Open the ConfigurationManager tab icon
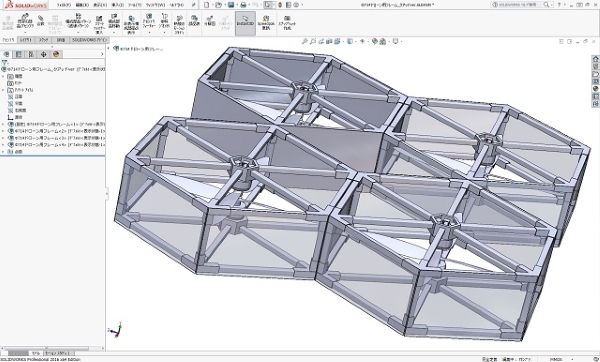 pos(31,54)
